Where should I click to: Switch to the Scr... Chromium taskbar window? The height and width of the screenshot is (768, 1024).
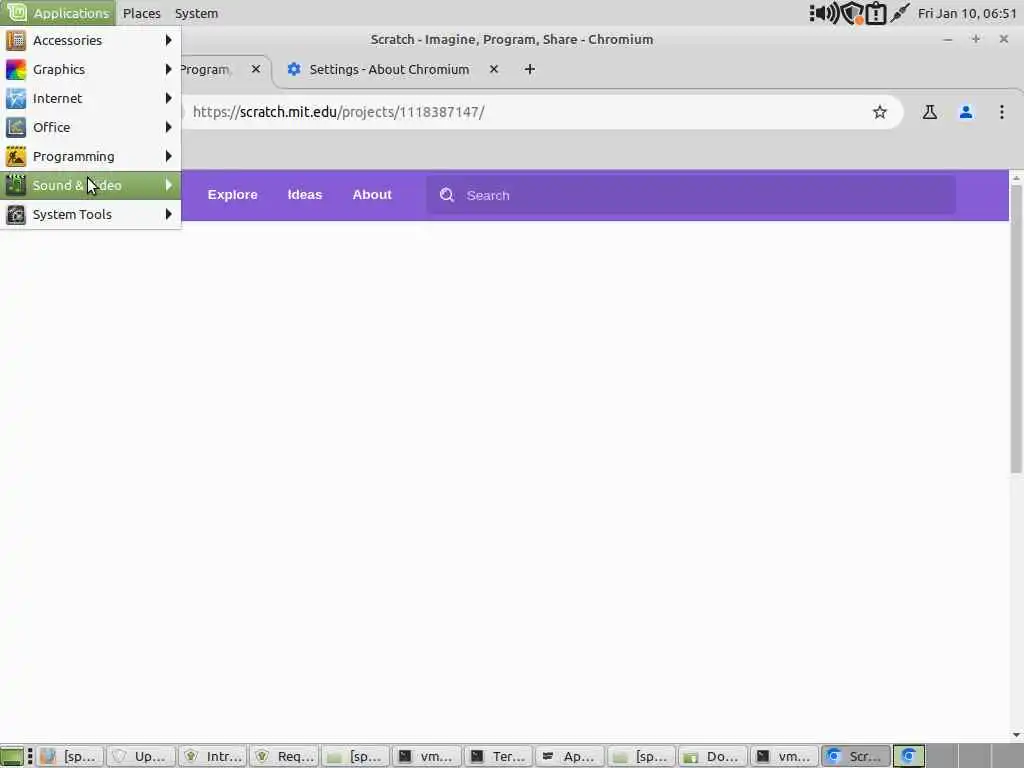pyautogui.click(x=856, y=756)
